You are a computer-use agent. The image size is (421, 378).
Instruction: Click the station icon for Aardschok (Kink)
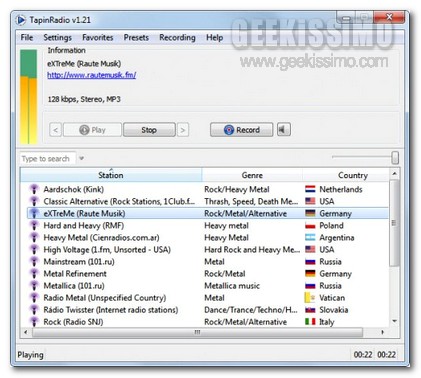click(34, 189)
